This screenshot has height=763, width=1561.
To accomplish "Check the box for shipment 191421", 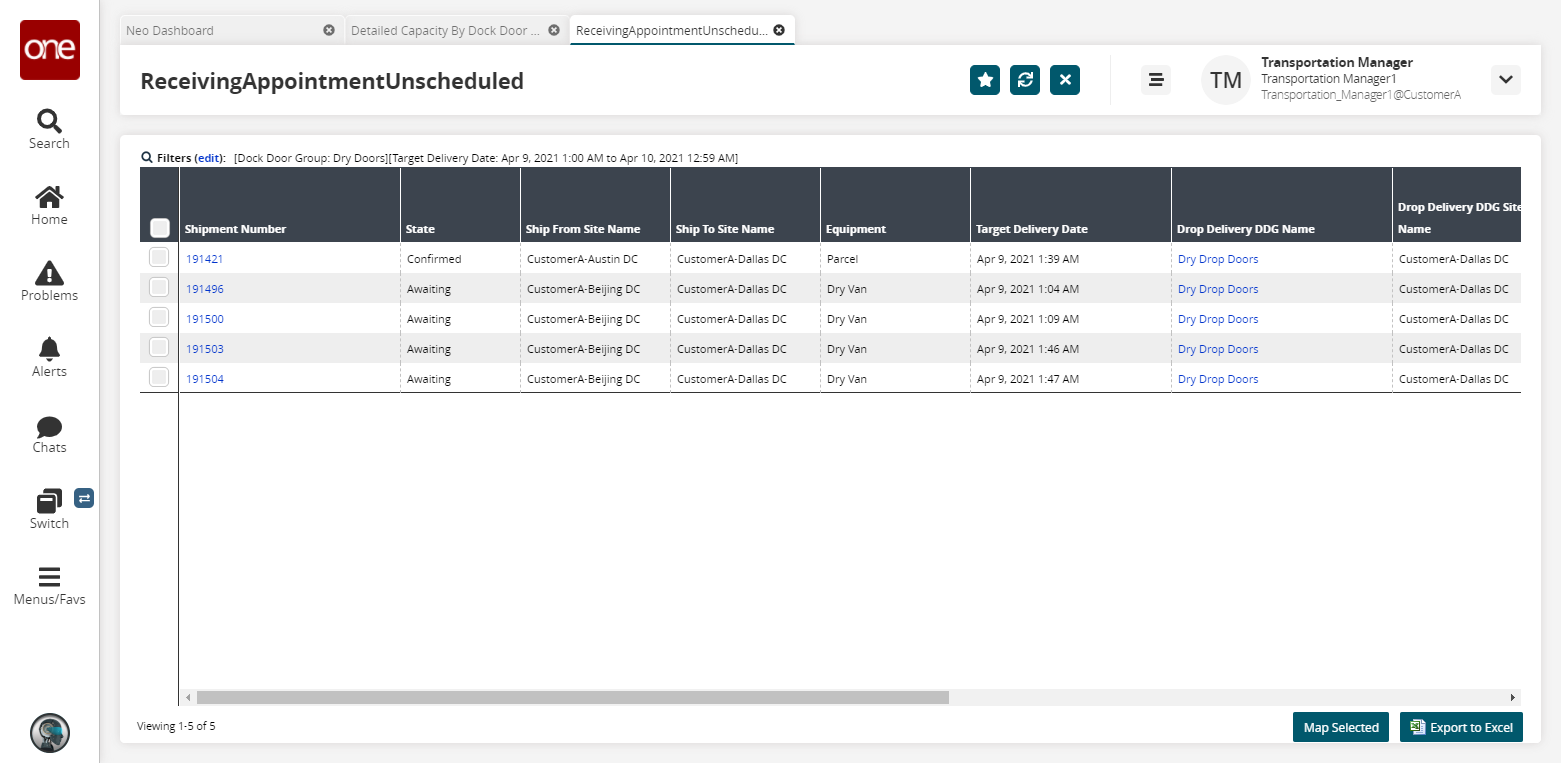I will pyautogui.click(x=159, y=257).
